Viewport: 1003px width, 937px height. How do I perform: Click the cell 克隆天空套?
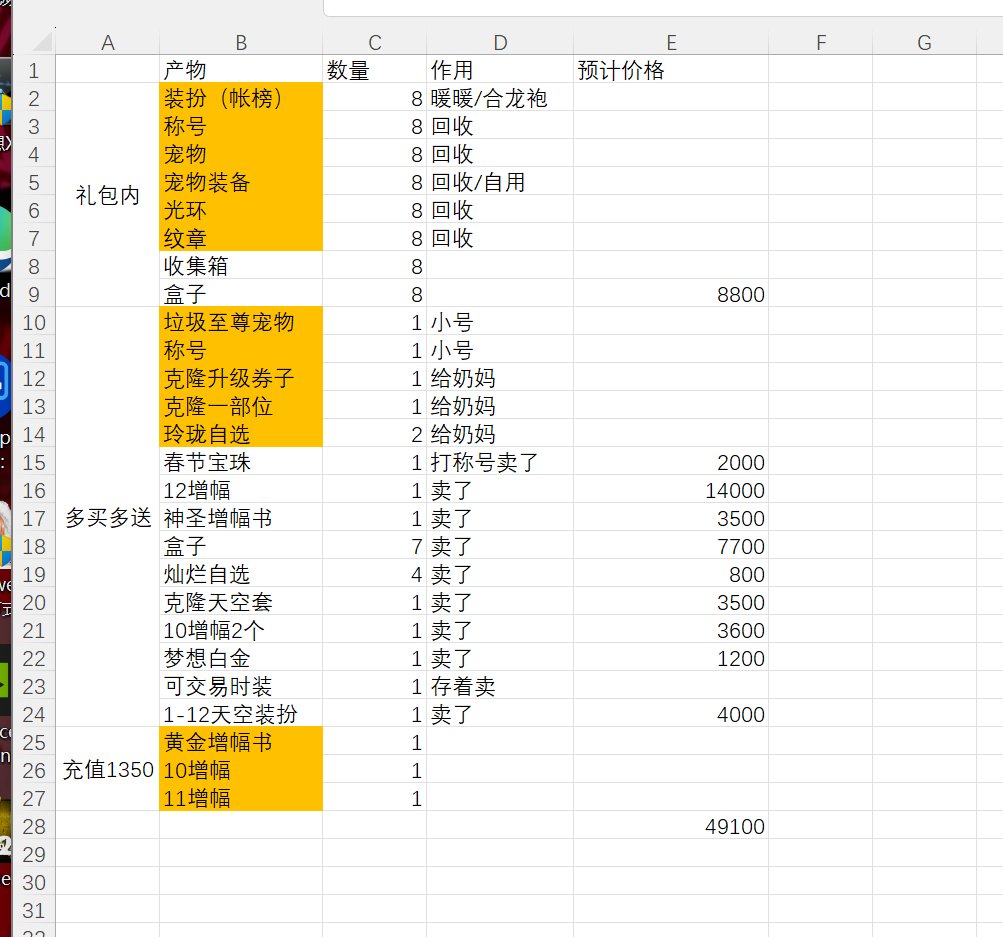pos(241,602)
